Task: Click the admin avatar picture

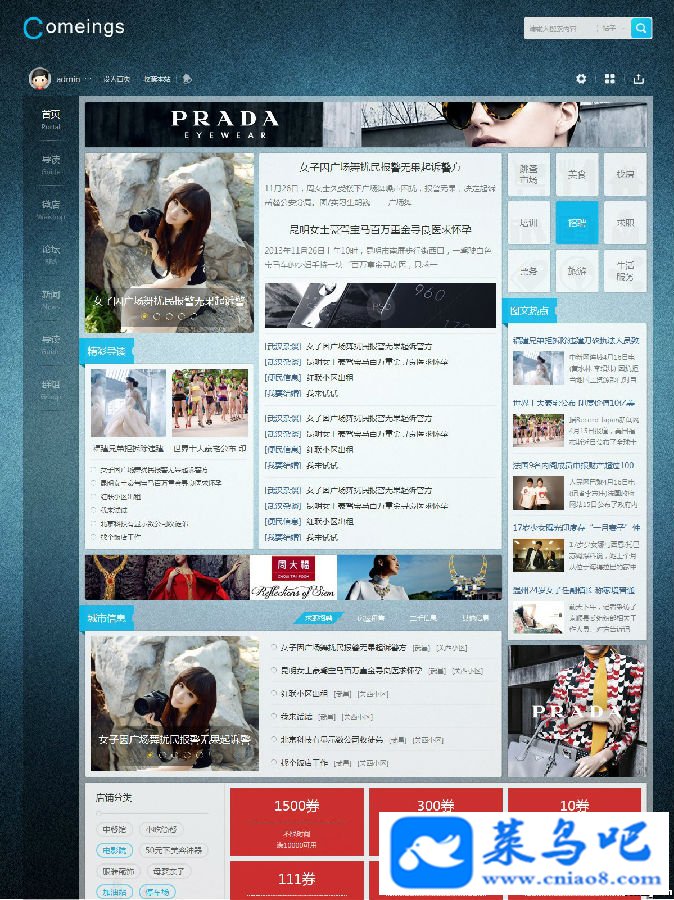Action: [40, 78]
